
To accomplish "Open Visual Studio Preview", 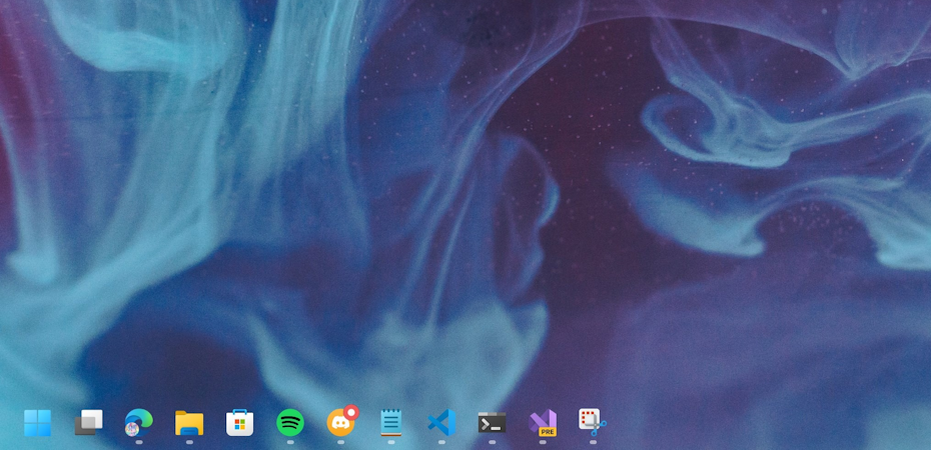I will [543, 423].
